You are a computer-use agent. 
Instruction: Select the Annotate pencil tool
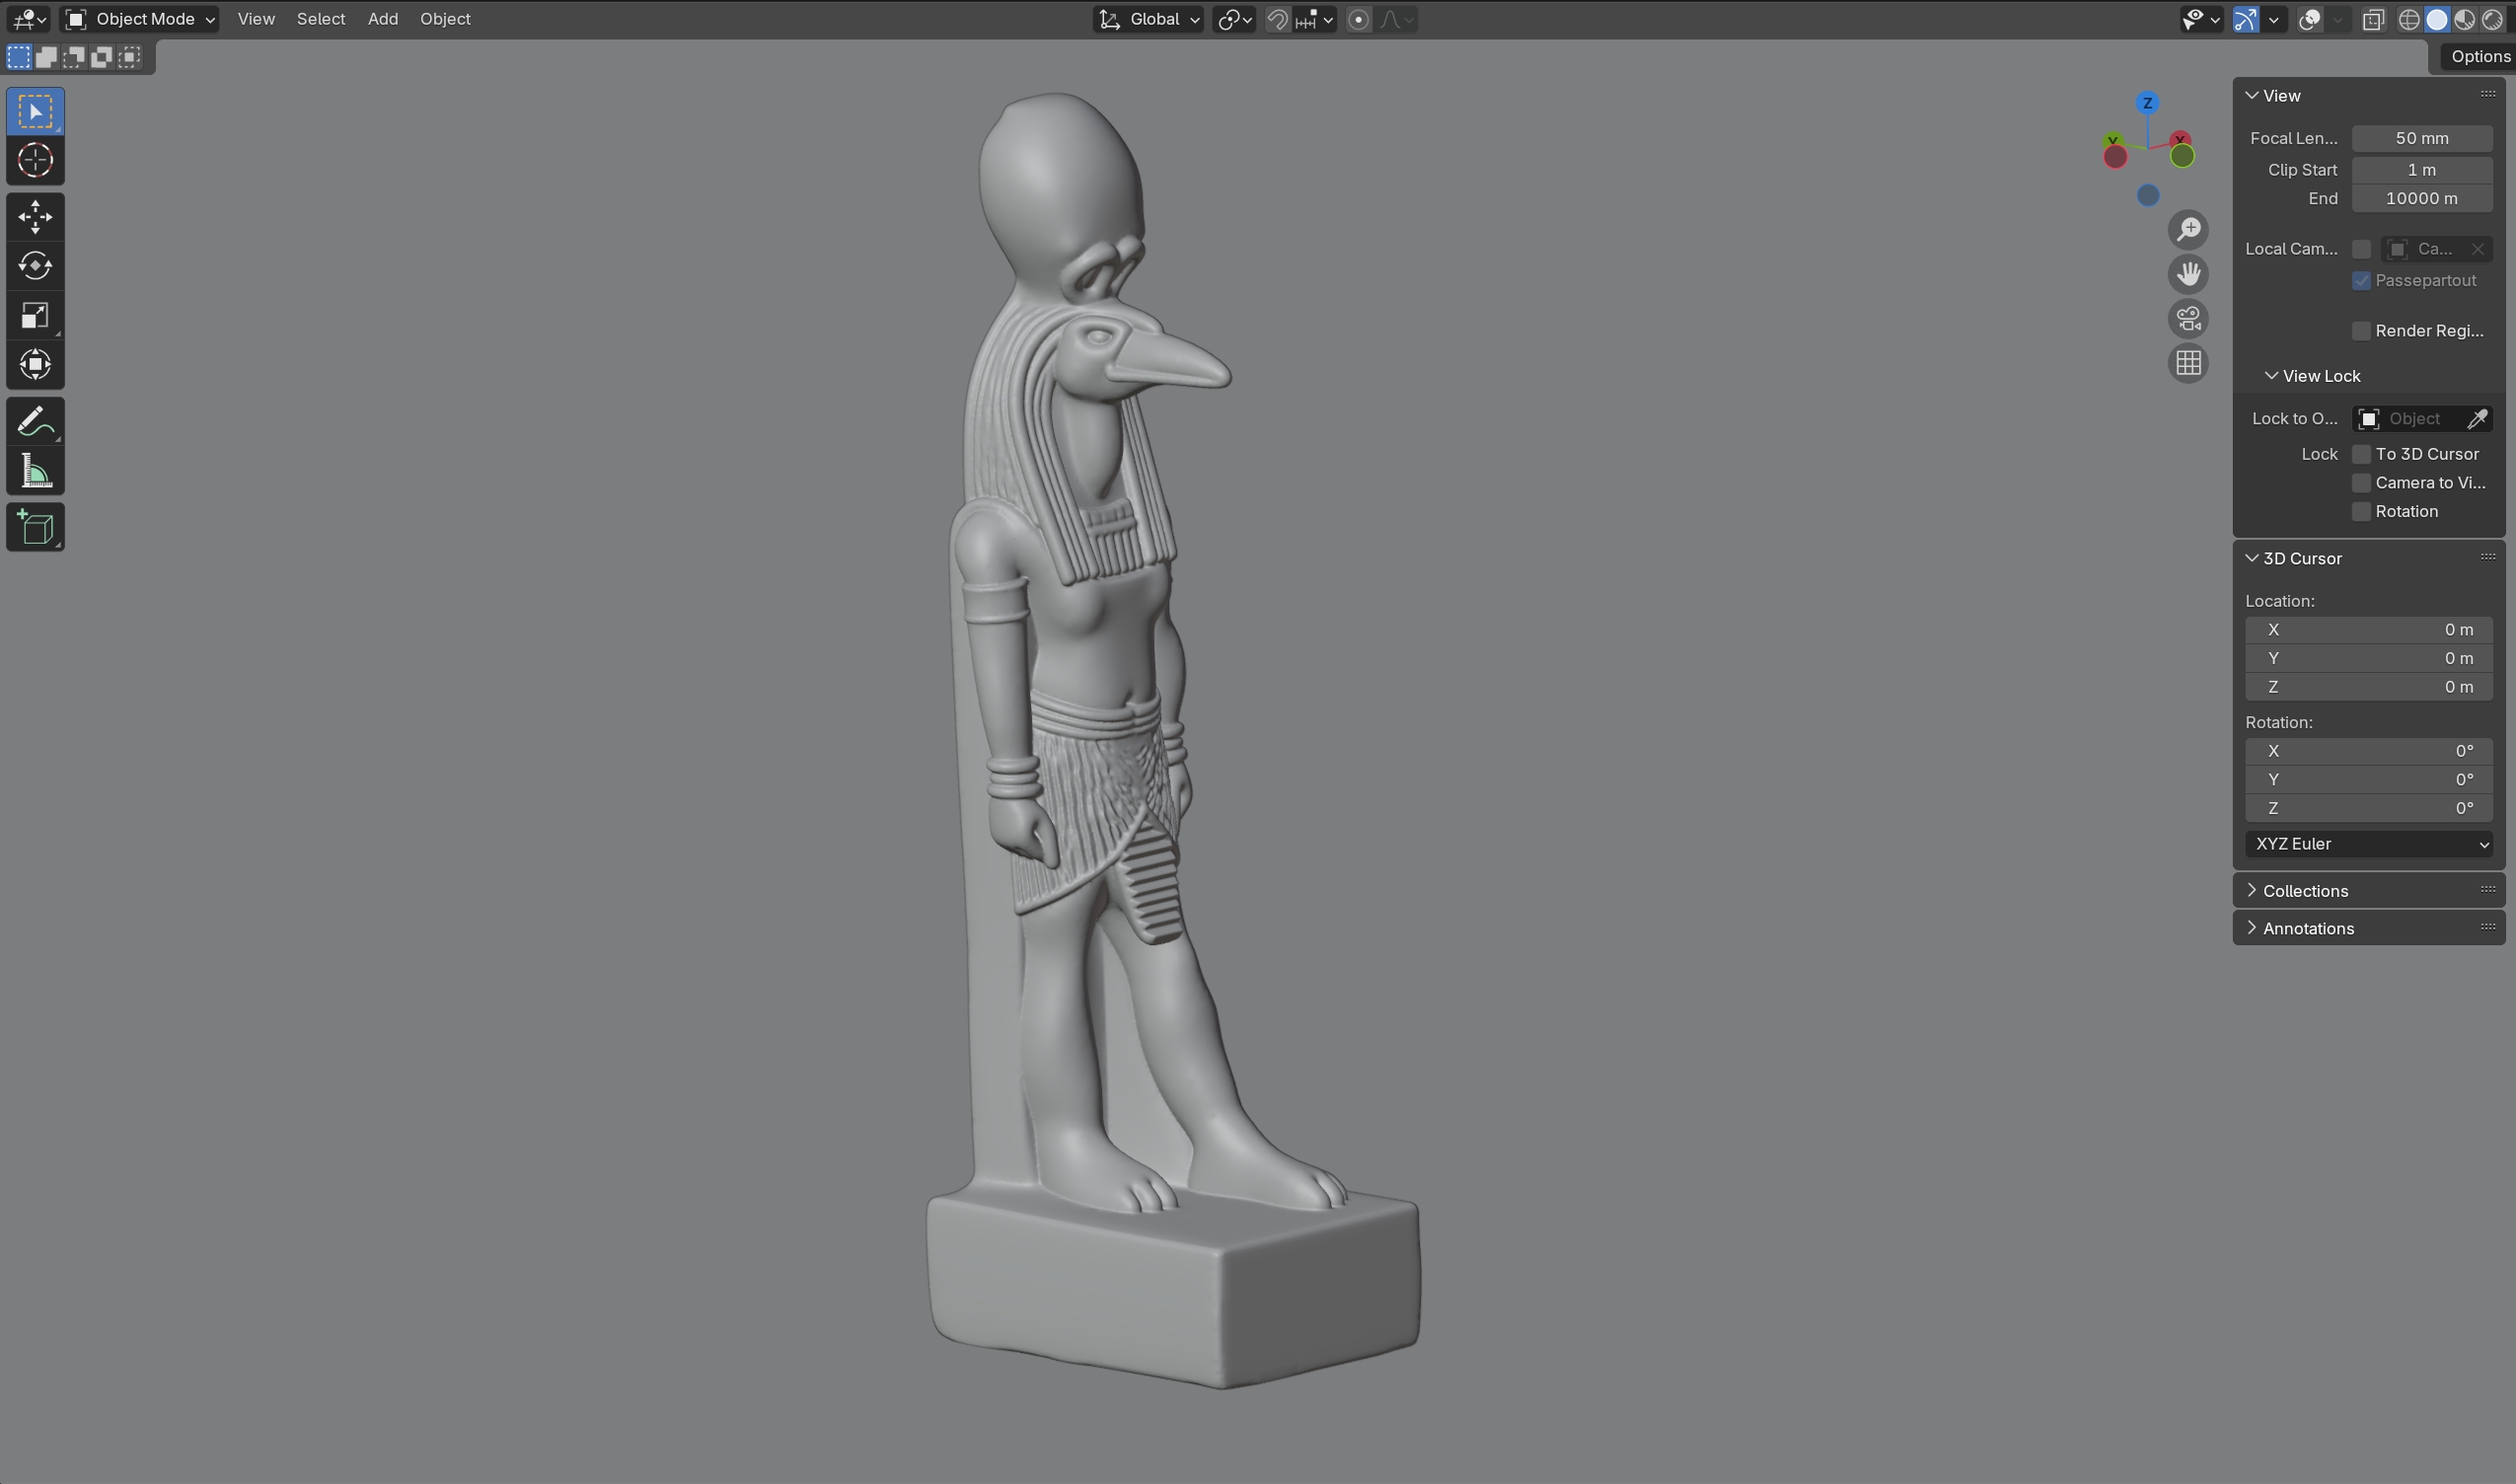(x=35, y=422)
